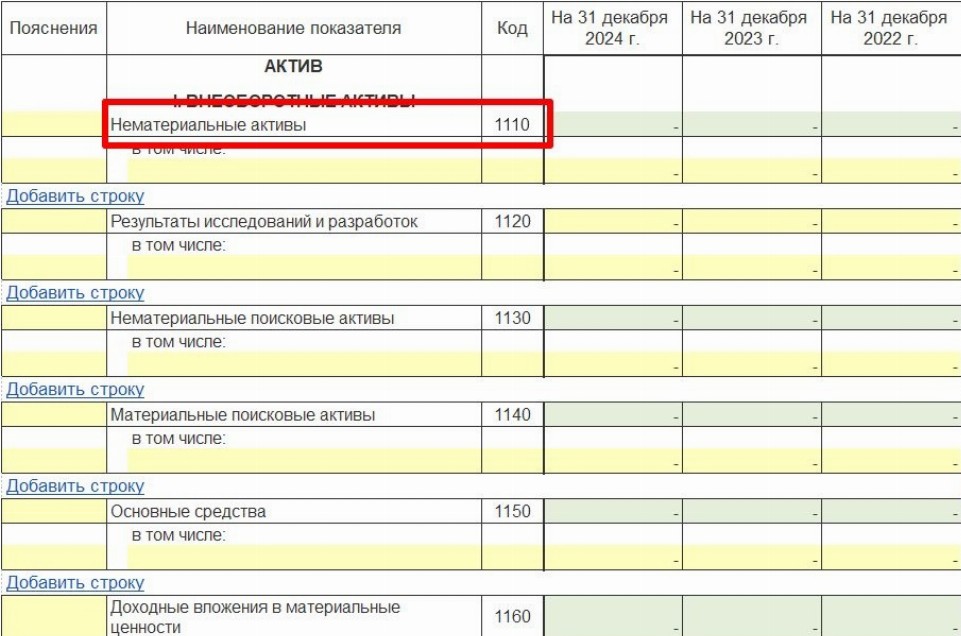The image size is (961, 636).
Task: Select the 'Код' column header
Action: 512,28
